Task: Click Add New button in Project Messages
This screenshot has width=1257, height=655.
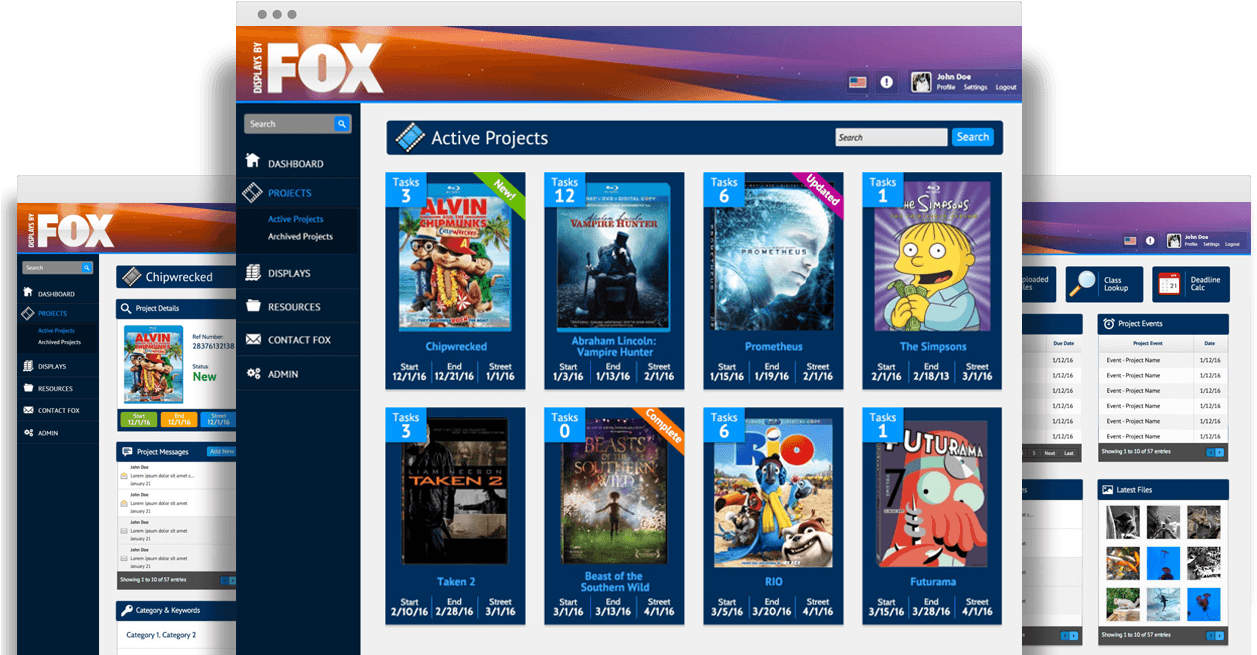Action: pos(221,452)
